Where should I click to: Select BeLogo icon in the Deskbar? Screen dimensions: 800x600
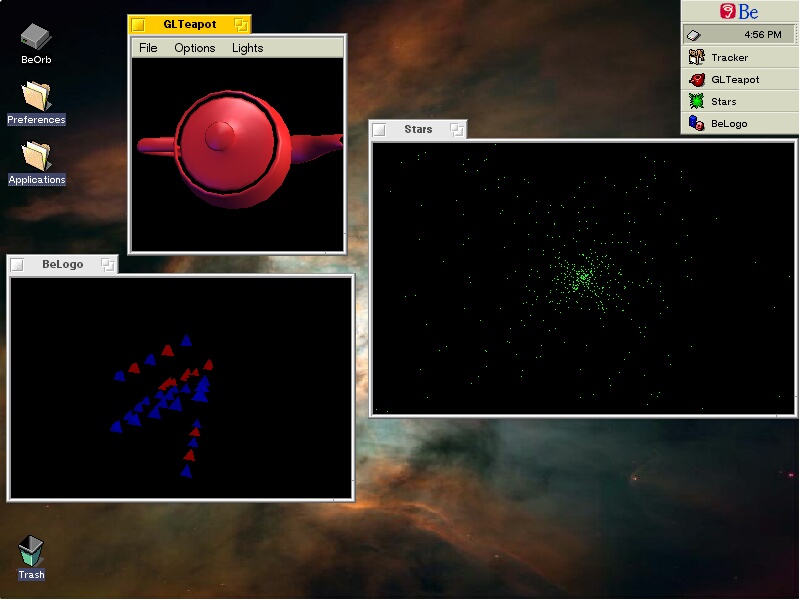[696, 123]
